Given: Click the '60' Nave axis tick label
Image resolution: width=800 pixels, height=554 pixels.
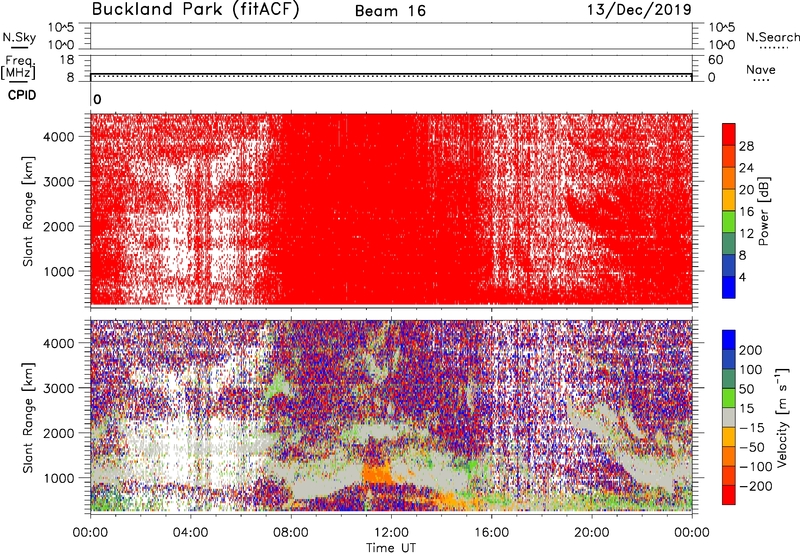Looking at the screenshot, I should 715,60.
